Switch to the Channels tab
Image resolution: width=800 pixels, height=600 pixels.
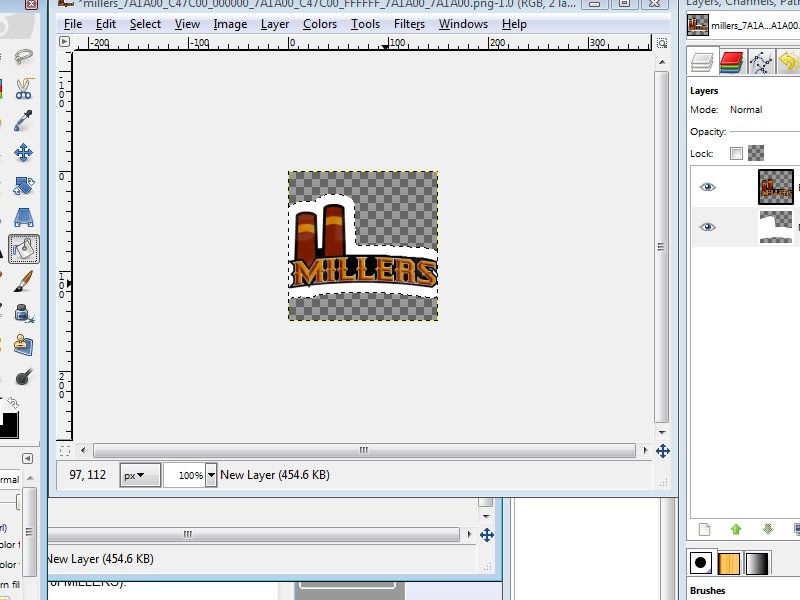(x=732, y=62)
